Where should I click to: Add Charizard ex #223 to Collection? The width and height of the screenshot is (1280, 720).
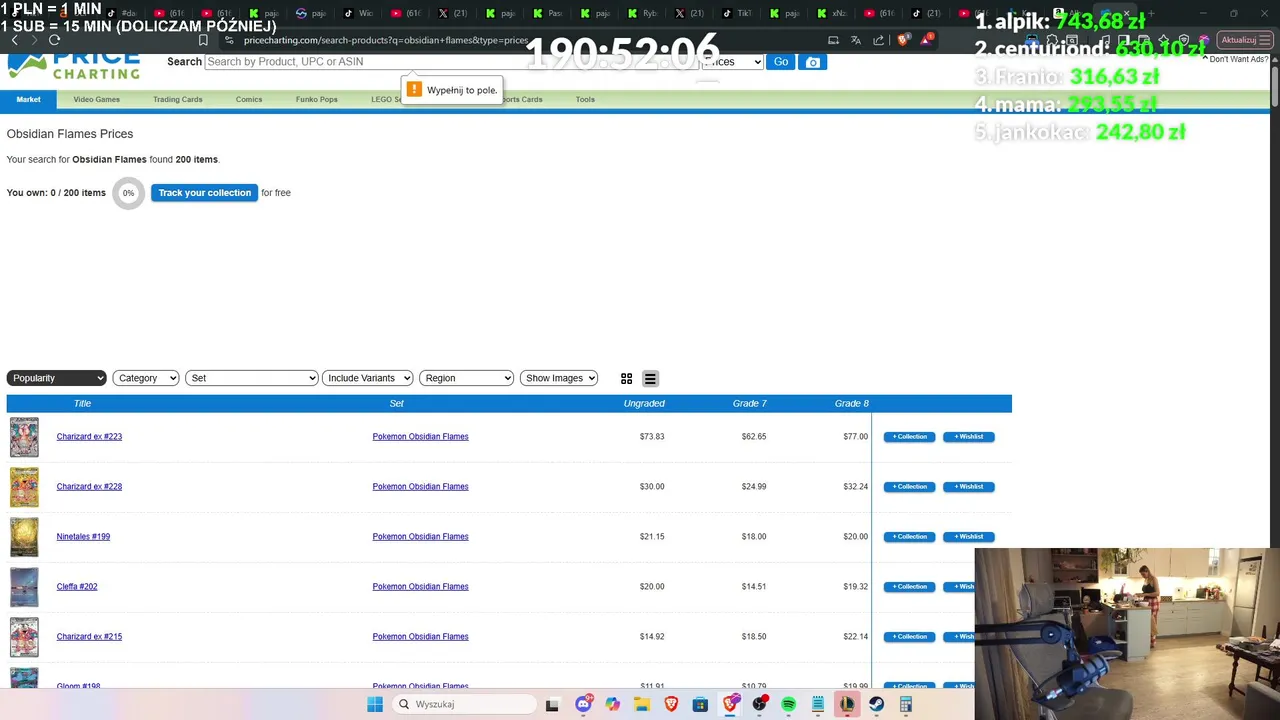(x=909, y=437)
